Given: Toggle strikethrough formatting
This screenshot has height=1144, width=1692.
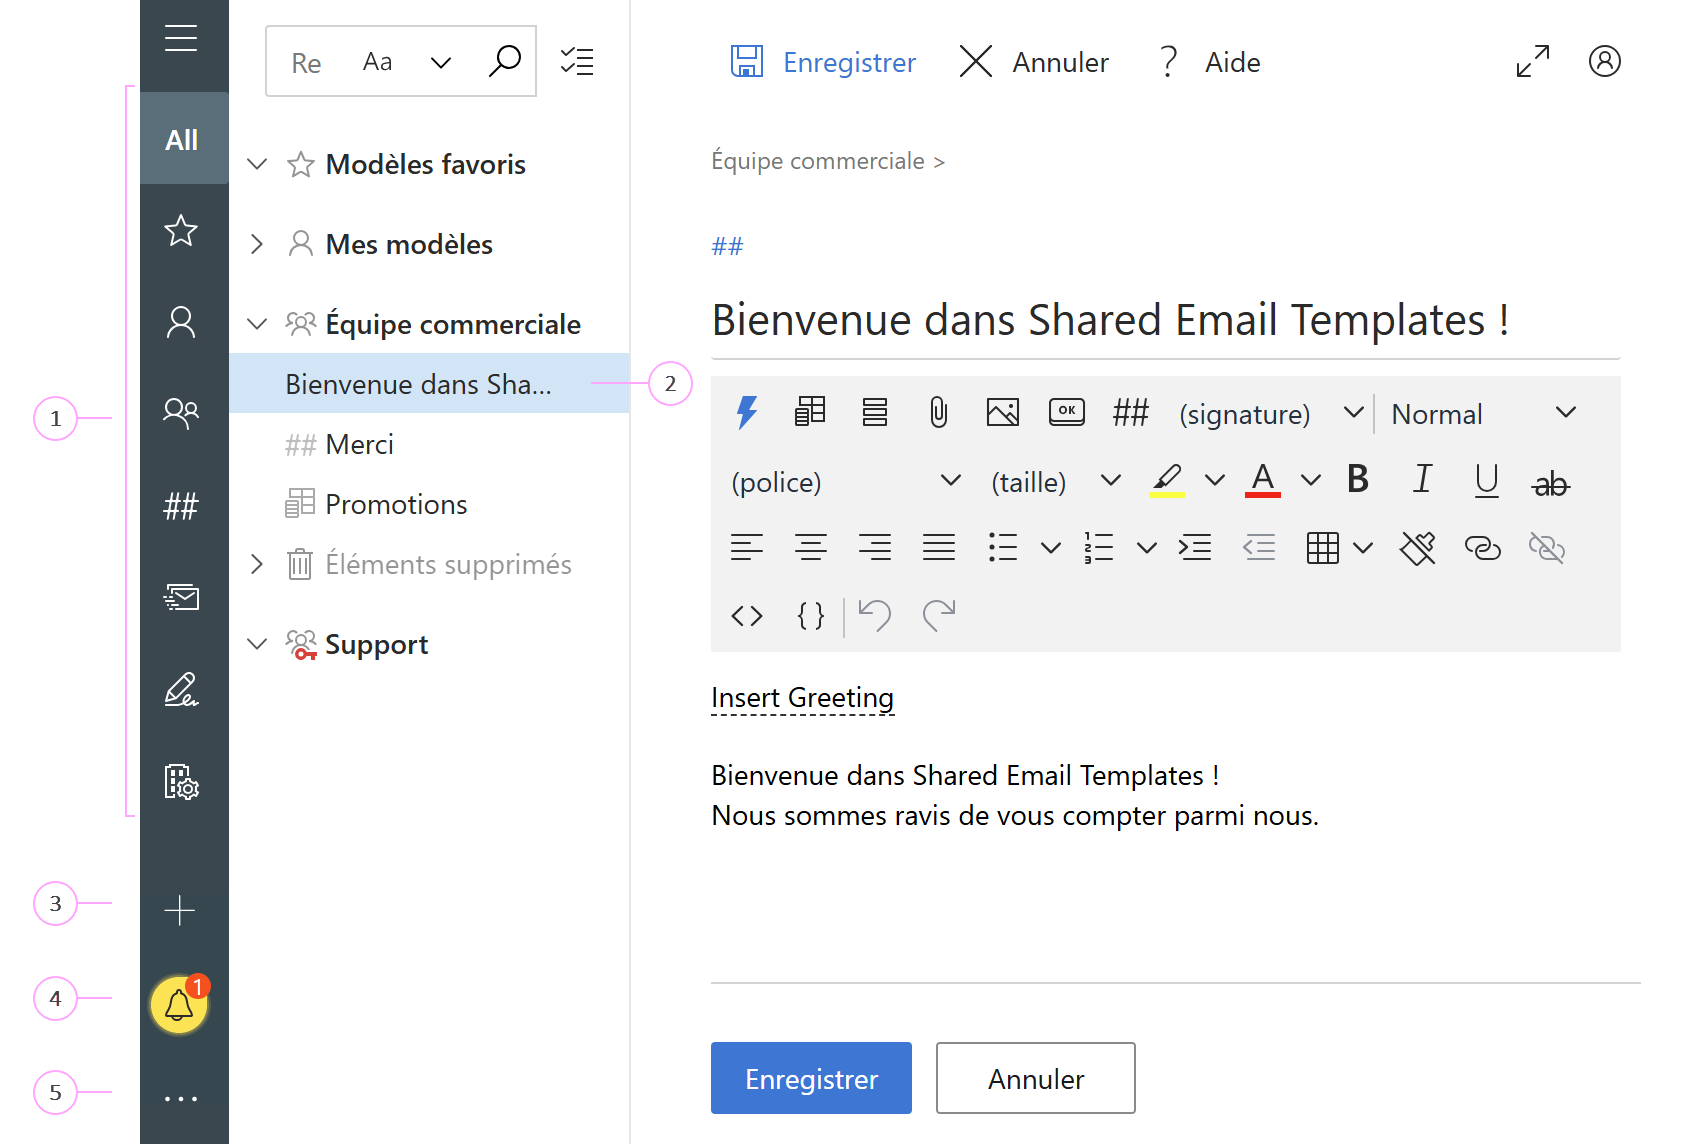Looking at the screenshot, I should point(1550,483).
